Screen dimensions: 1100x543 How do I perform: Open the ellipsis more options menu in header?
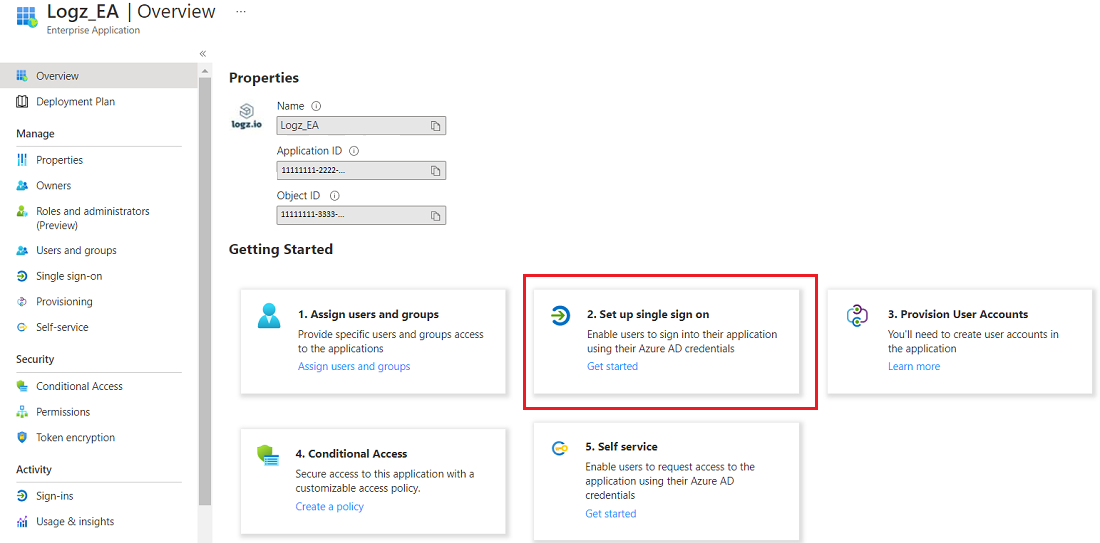click(x=241, y=12)
